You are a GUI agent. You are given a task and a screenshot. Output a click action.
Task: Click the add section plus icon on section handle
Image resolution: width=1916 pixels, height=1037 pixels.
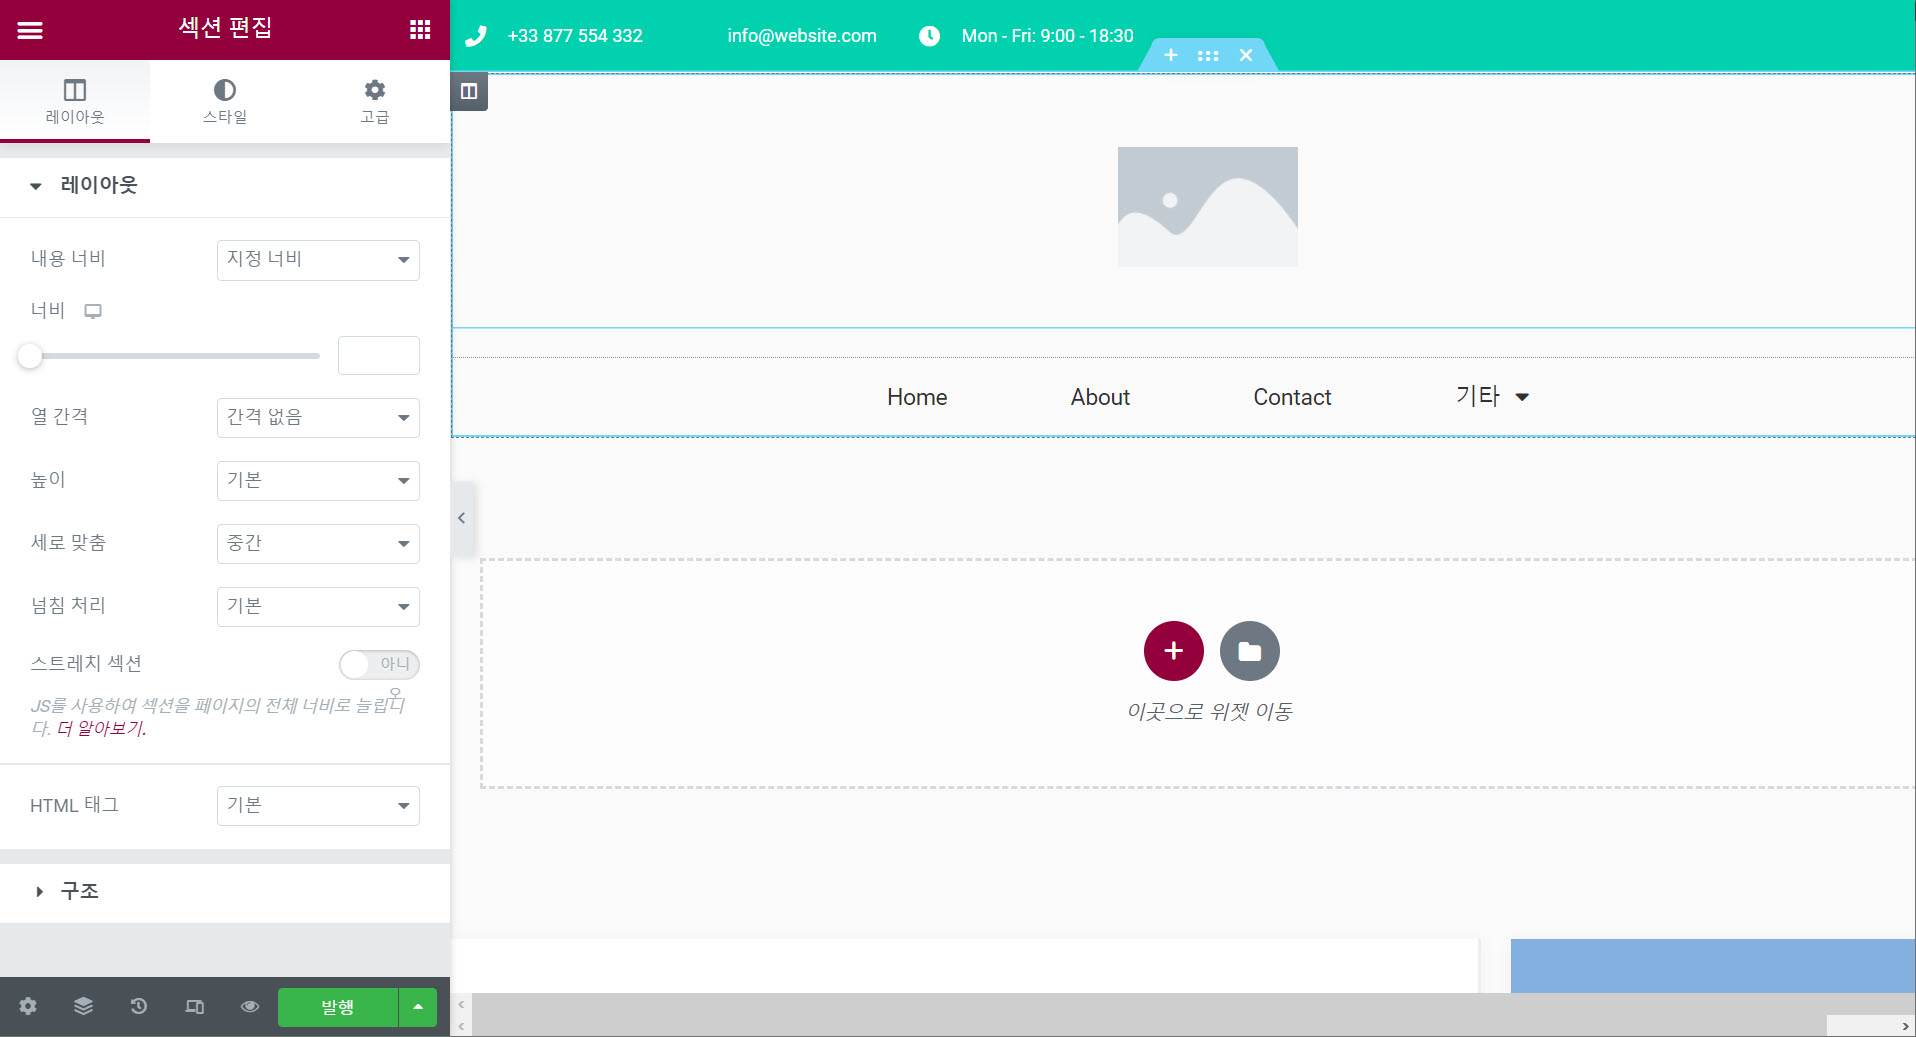(x=1171, y=55)
